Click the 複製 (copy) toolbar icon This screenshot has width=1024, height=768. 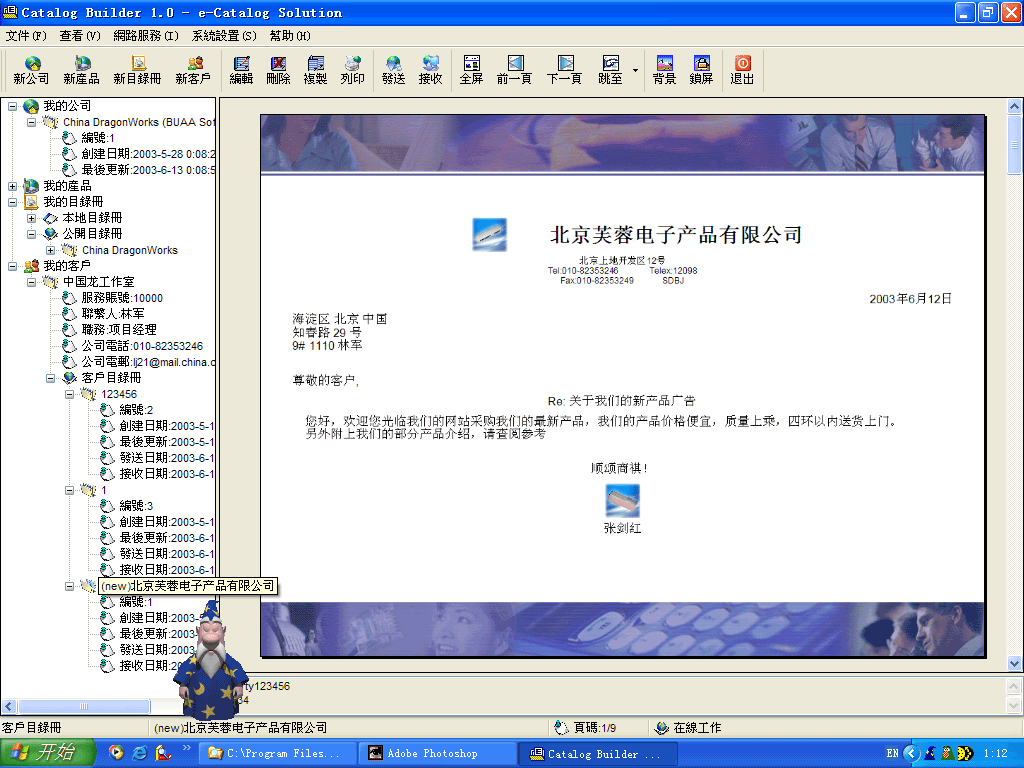[315, 70]
